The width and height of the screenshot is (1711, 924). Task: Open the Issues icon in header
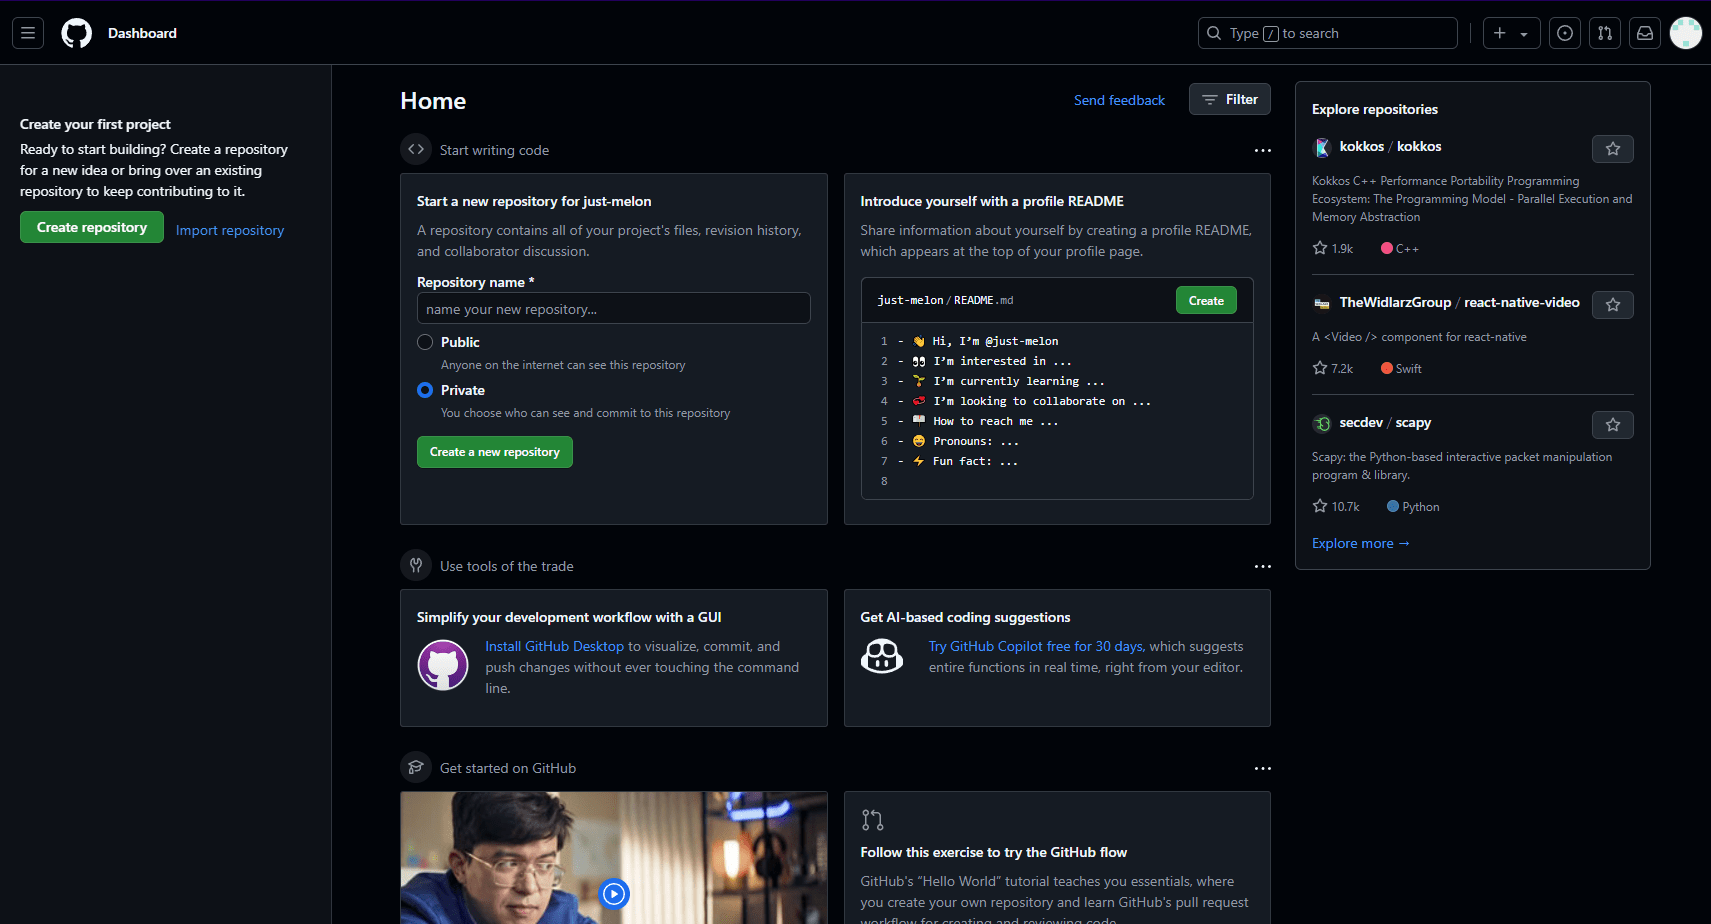1565,33
